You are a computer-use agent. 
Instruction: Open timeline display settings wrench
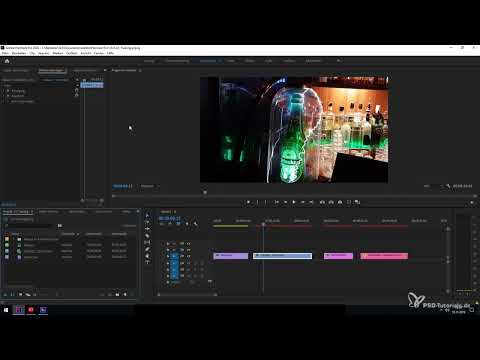(x=195, y=224)
